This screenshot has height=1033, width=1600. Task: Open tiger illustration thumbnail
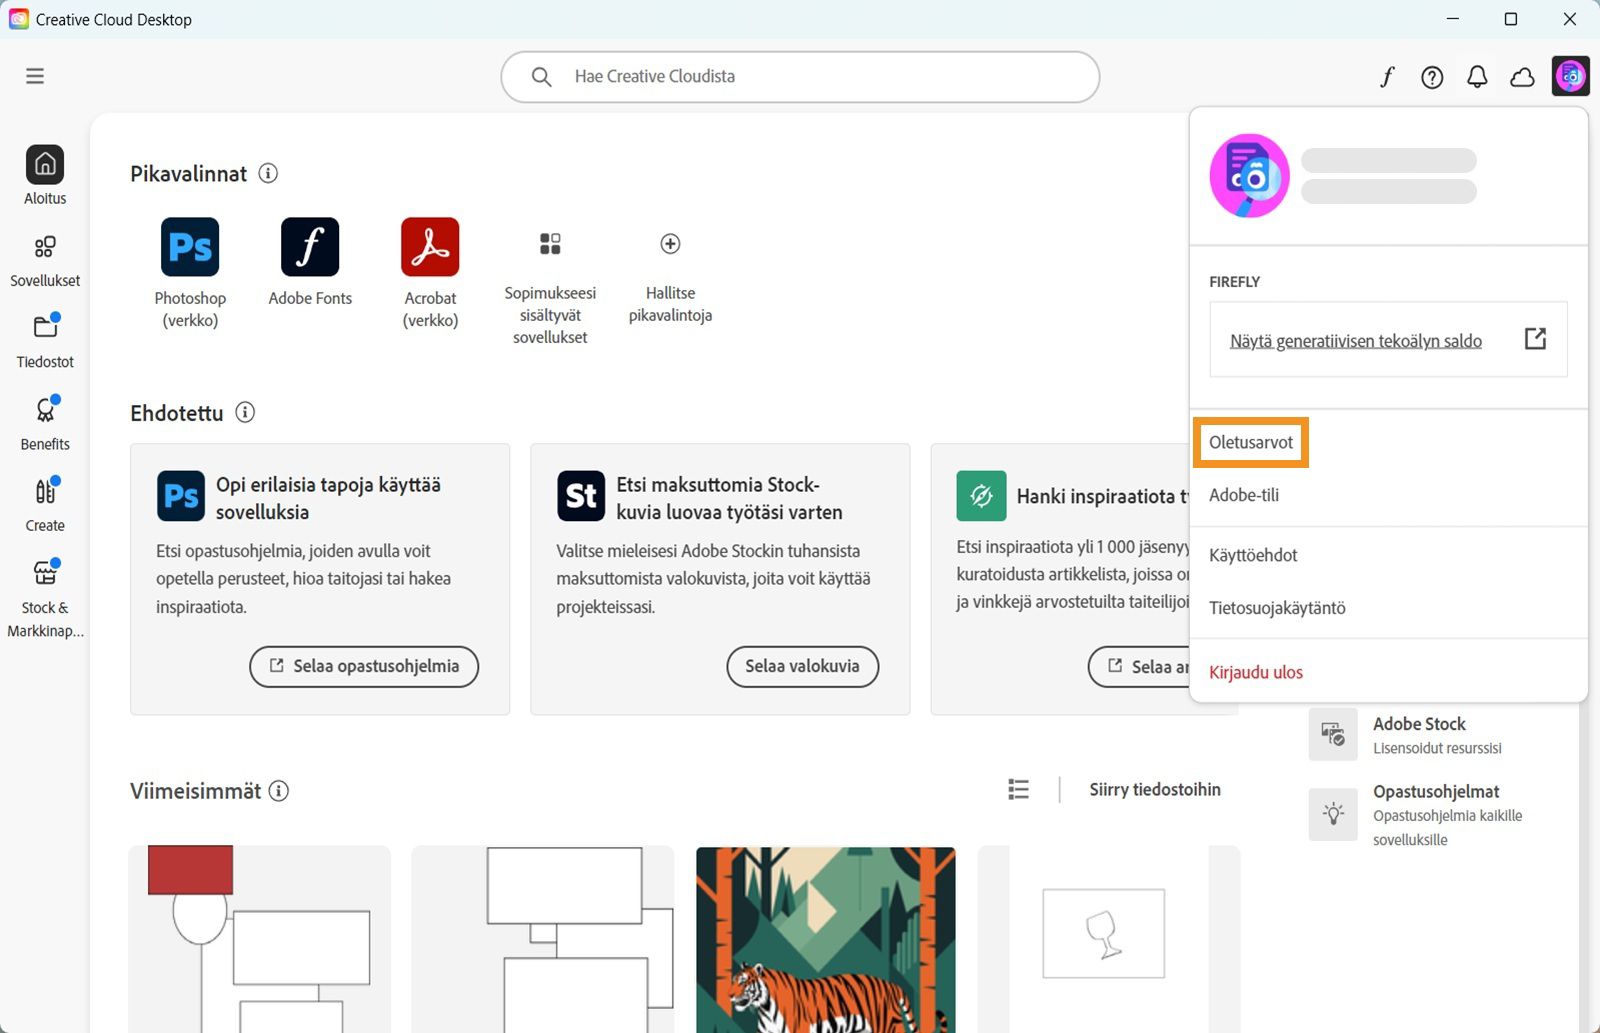pos(825,940)
